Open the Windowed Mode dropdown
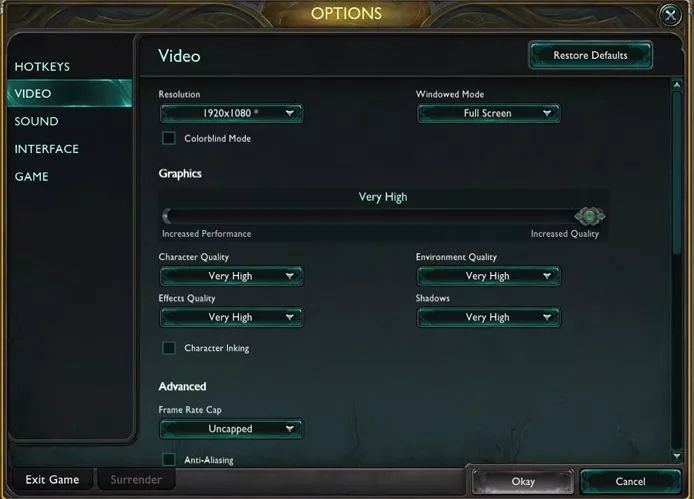Image resolution: width=694 pixels, height=499 pixels. click(488, 113)
